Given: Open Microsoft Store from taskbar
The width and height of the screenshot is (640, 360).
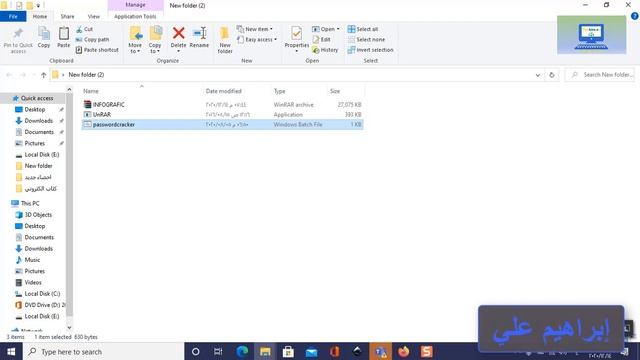Looking at the screenshot, I should pos(288,351).
